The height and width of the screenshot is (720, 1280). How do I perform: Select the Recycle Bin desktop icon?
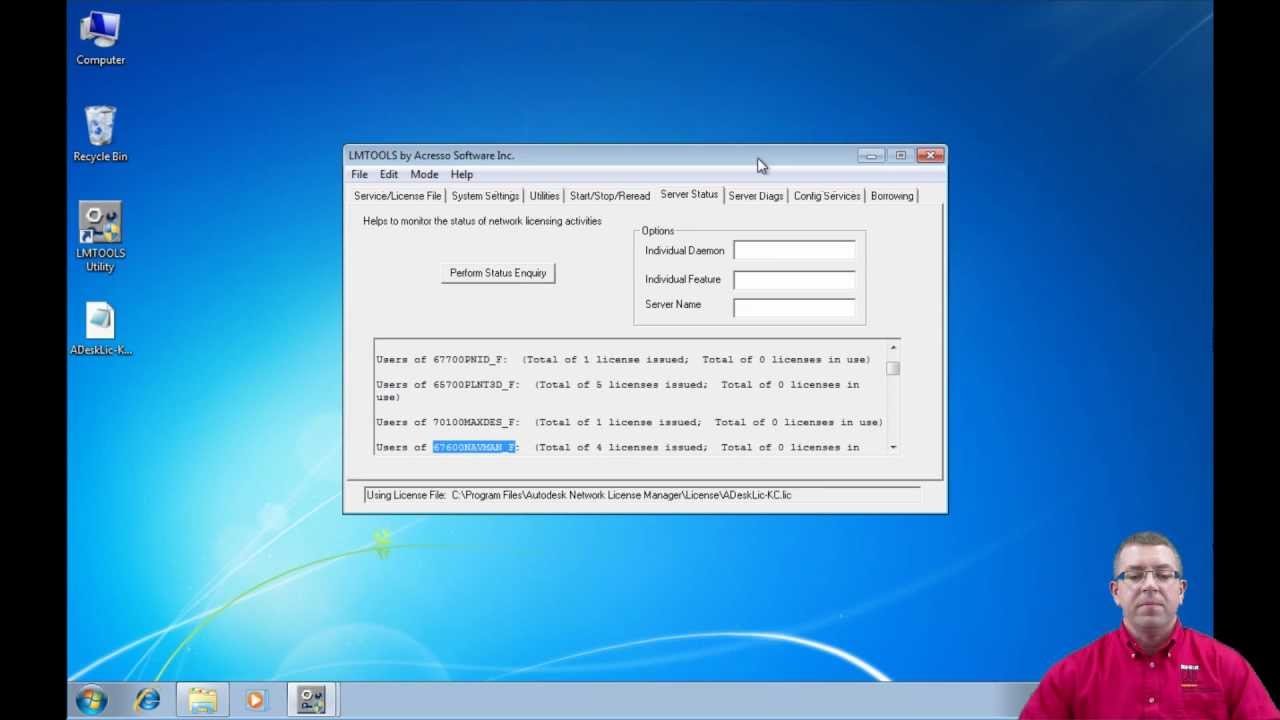100,134
